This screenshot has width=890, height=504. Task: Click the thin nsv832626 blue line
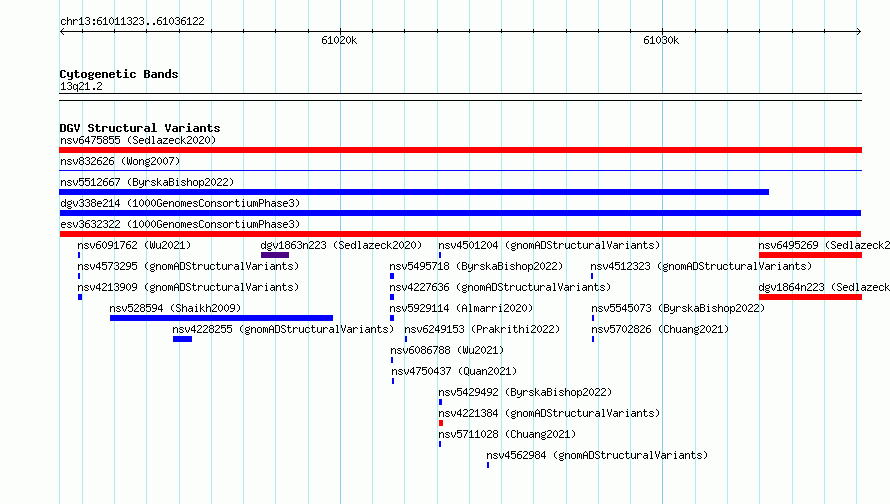pos(460,170)
